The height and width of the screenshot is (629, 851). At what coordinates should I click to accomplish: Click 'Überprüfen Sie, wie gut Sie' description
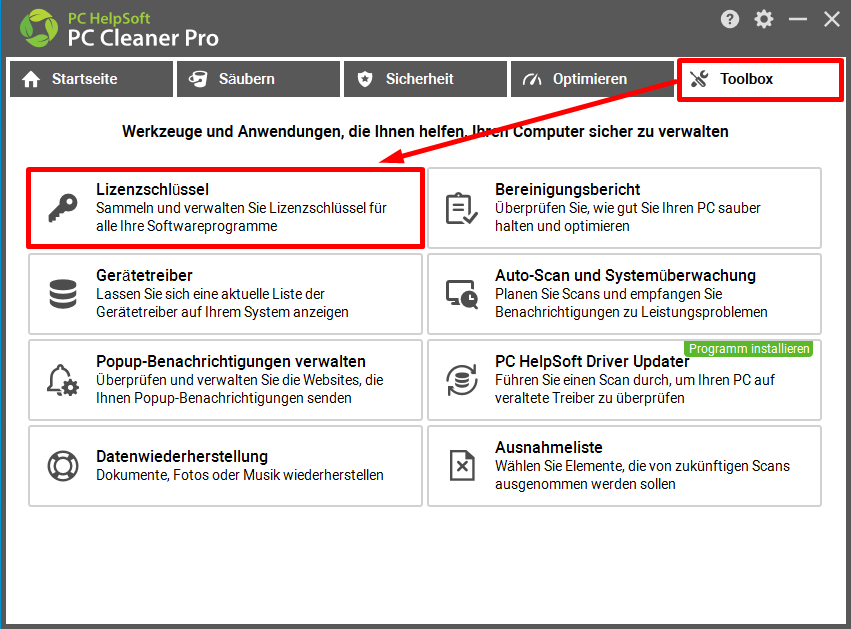[628, 217]
